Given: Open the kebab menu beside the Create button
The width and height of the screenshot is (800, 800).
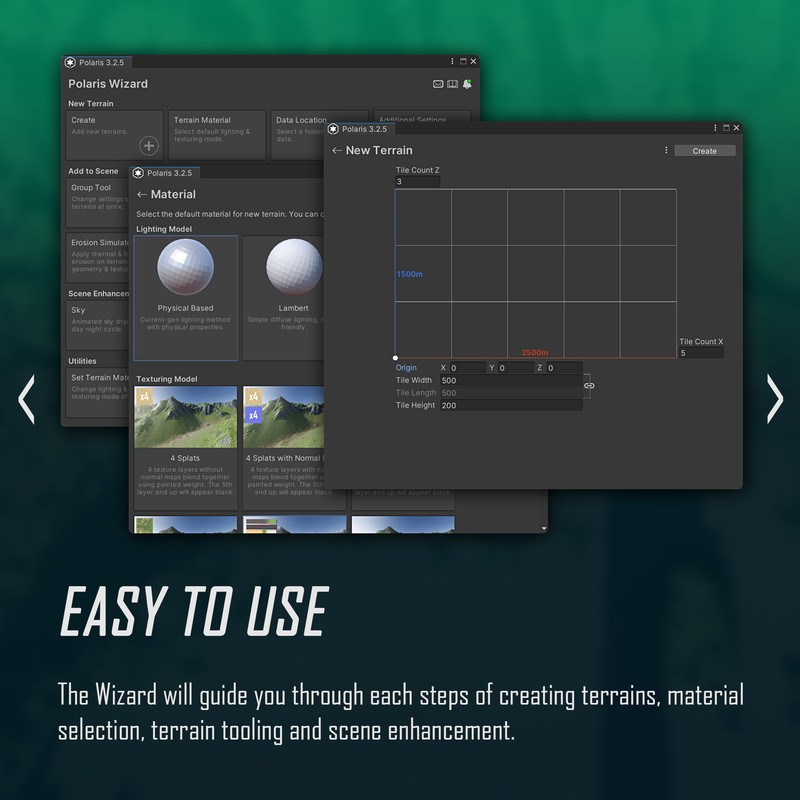Looking at the screenshot, I should click(666, 150).
